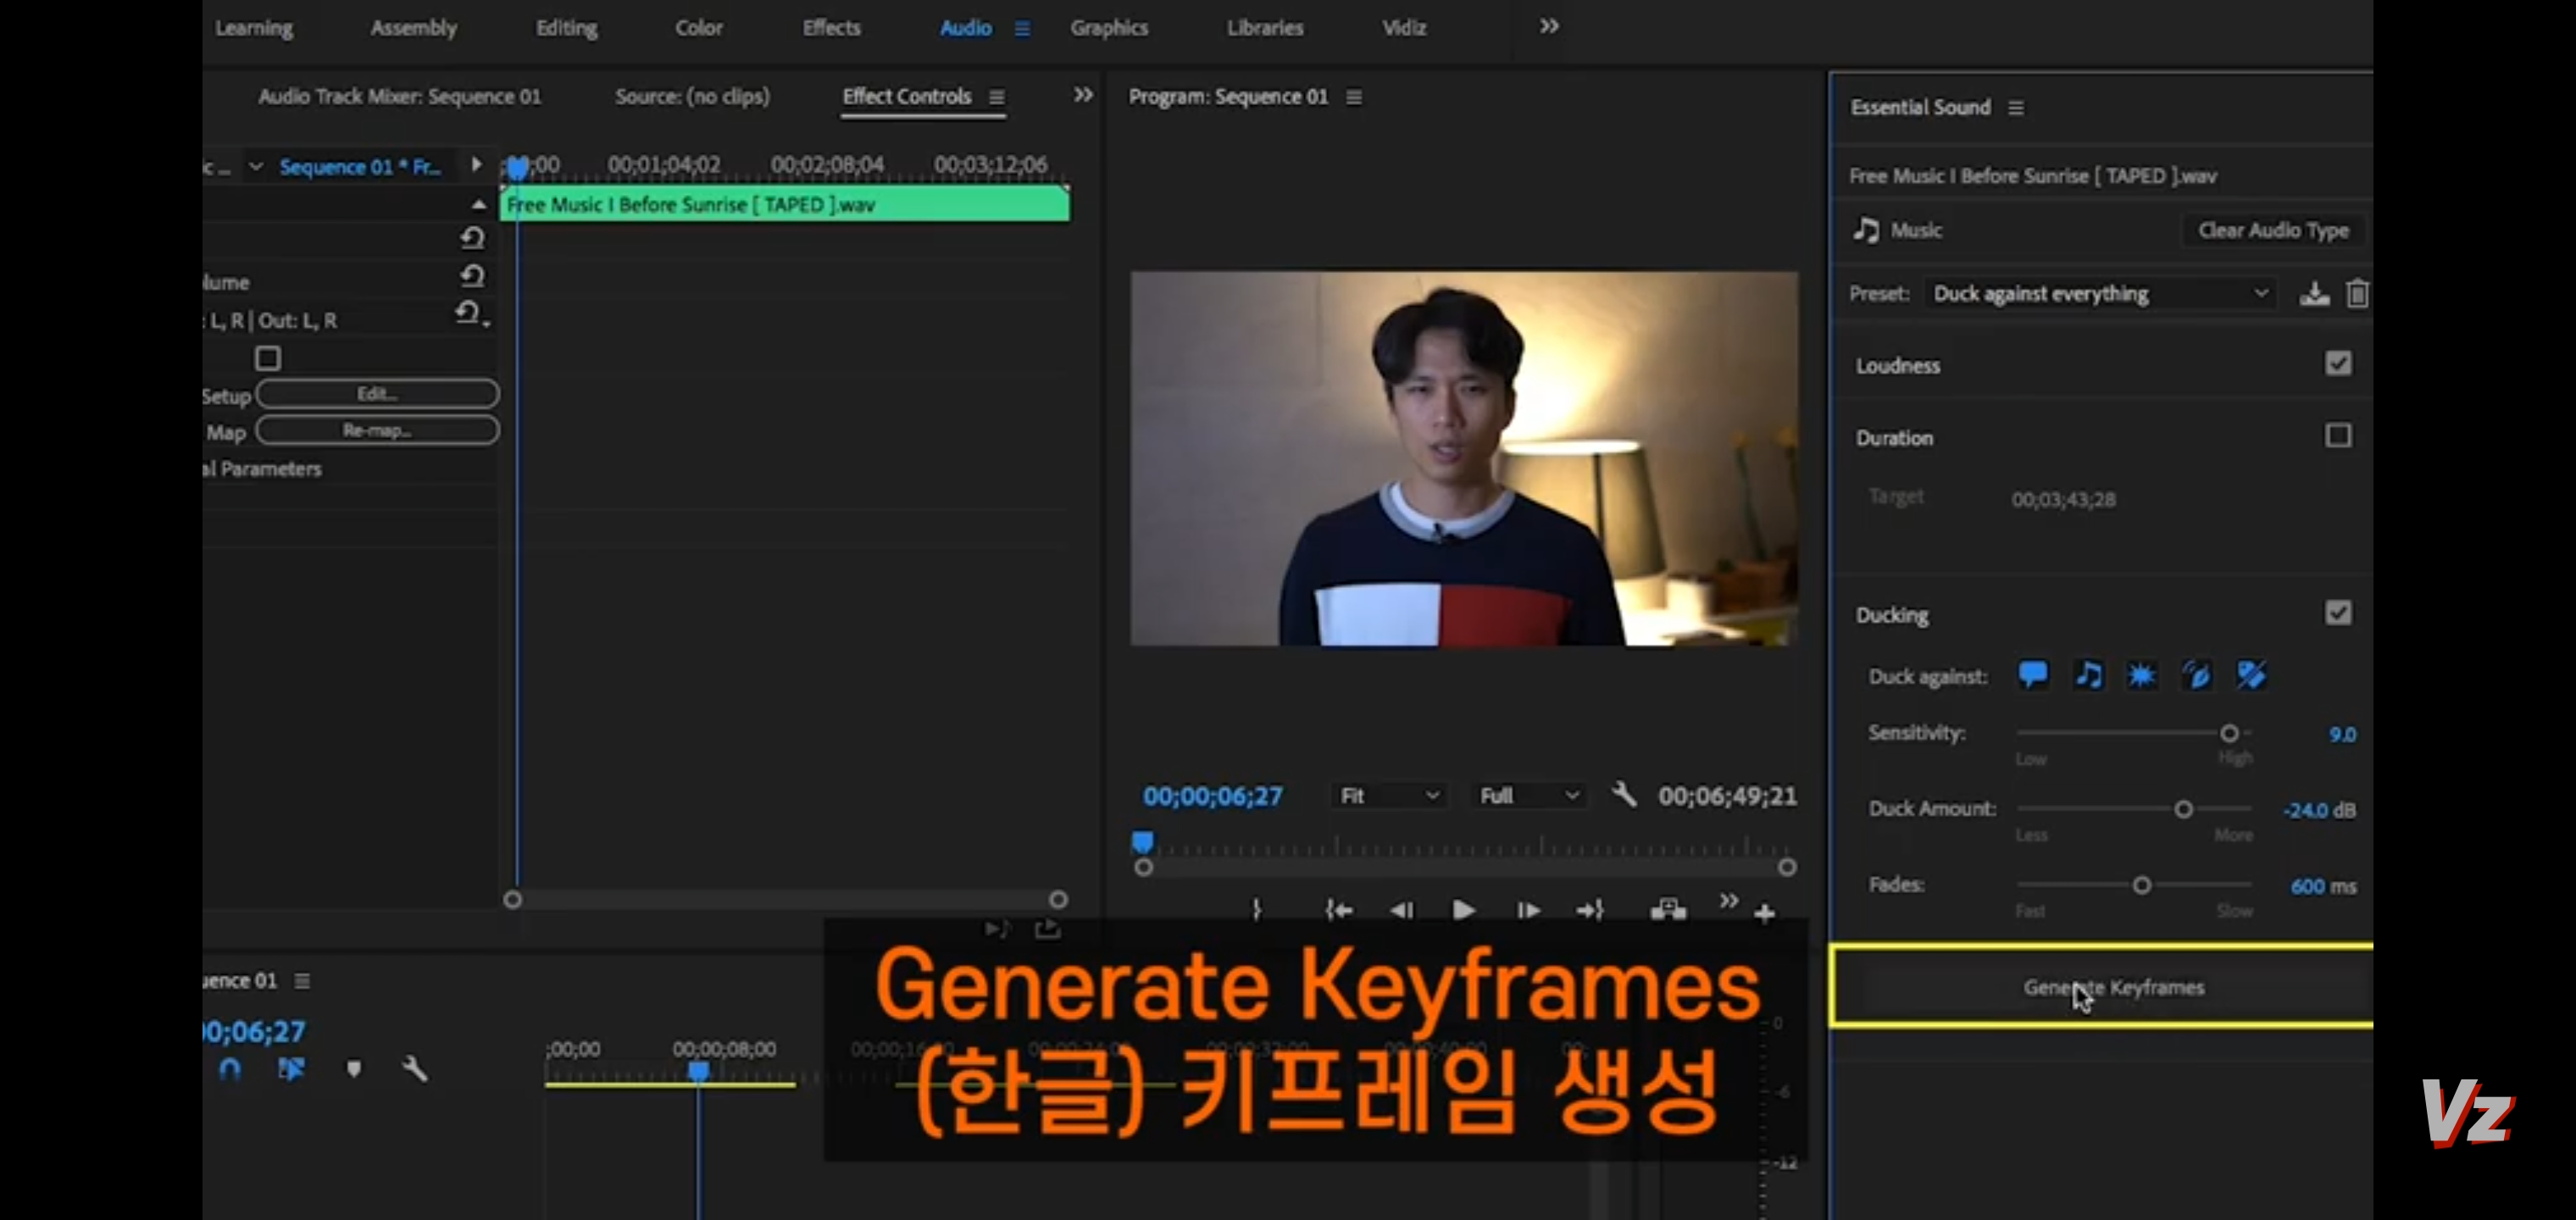Disable the Ducking checkbox
This screenshot has height=1220, width=2576.
2338,612
